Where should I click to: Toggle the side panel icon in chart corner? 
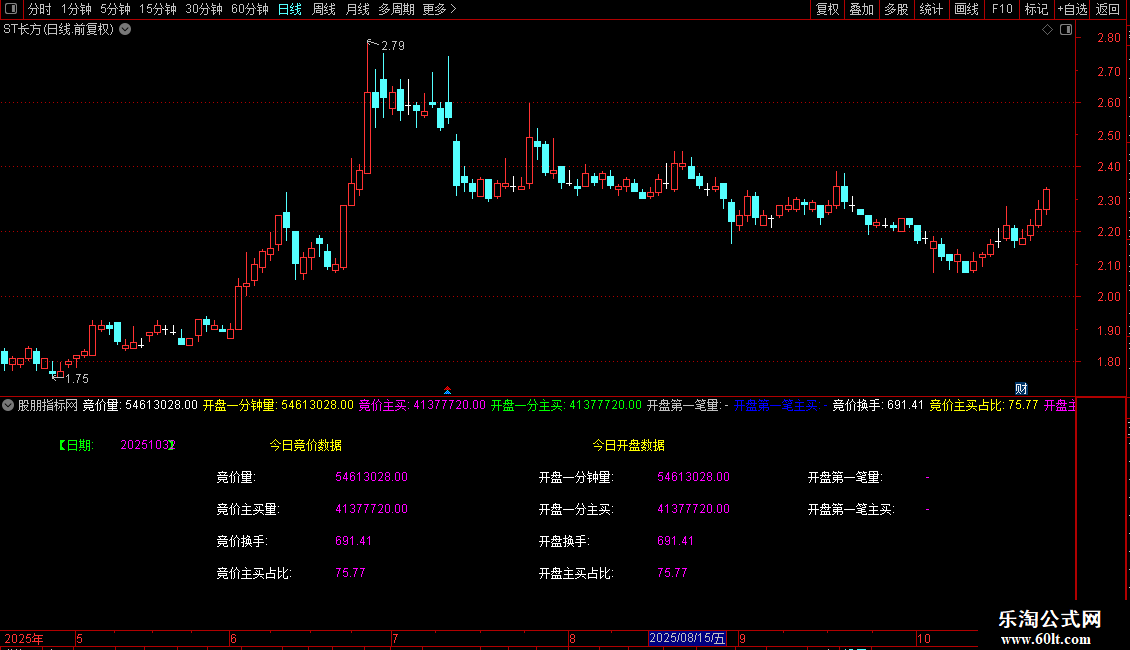(x=1066, y=30)
